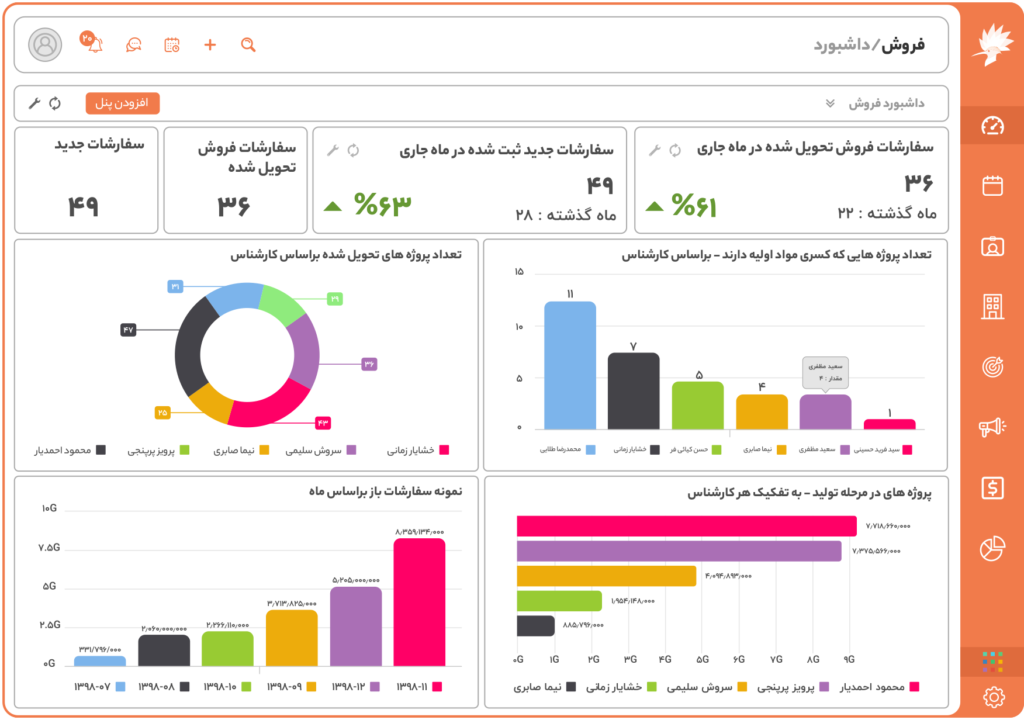Image resolution: width=1024 pixels, height=720 pixels.
Task: Open the chat messages icon
Action: click(133, 46)
